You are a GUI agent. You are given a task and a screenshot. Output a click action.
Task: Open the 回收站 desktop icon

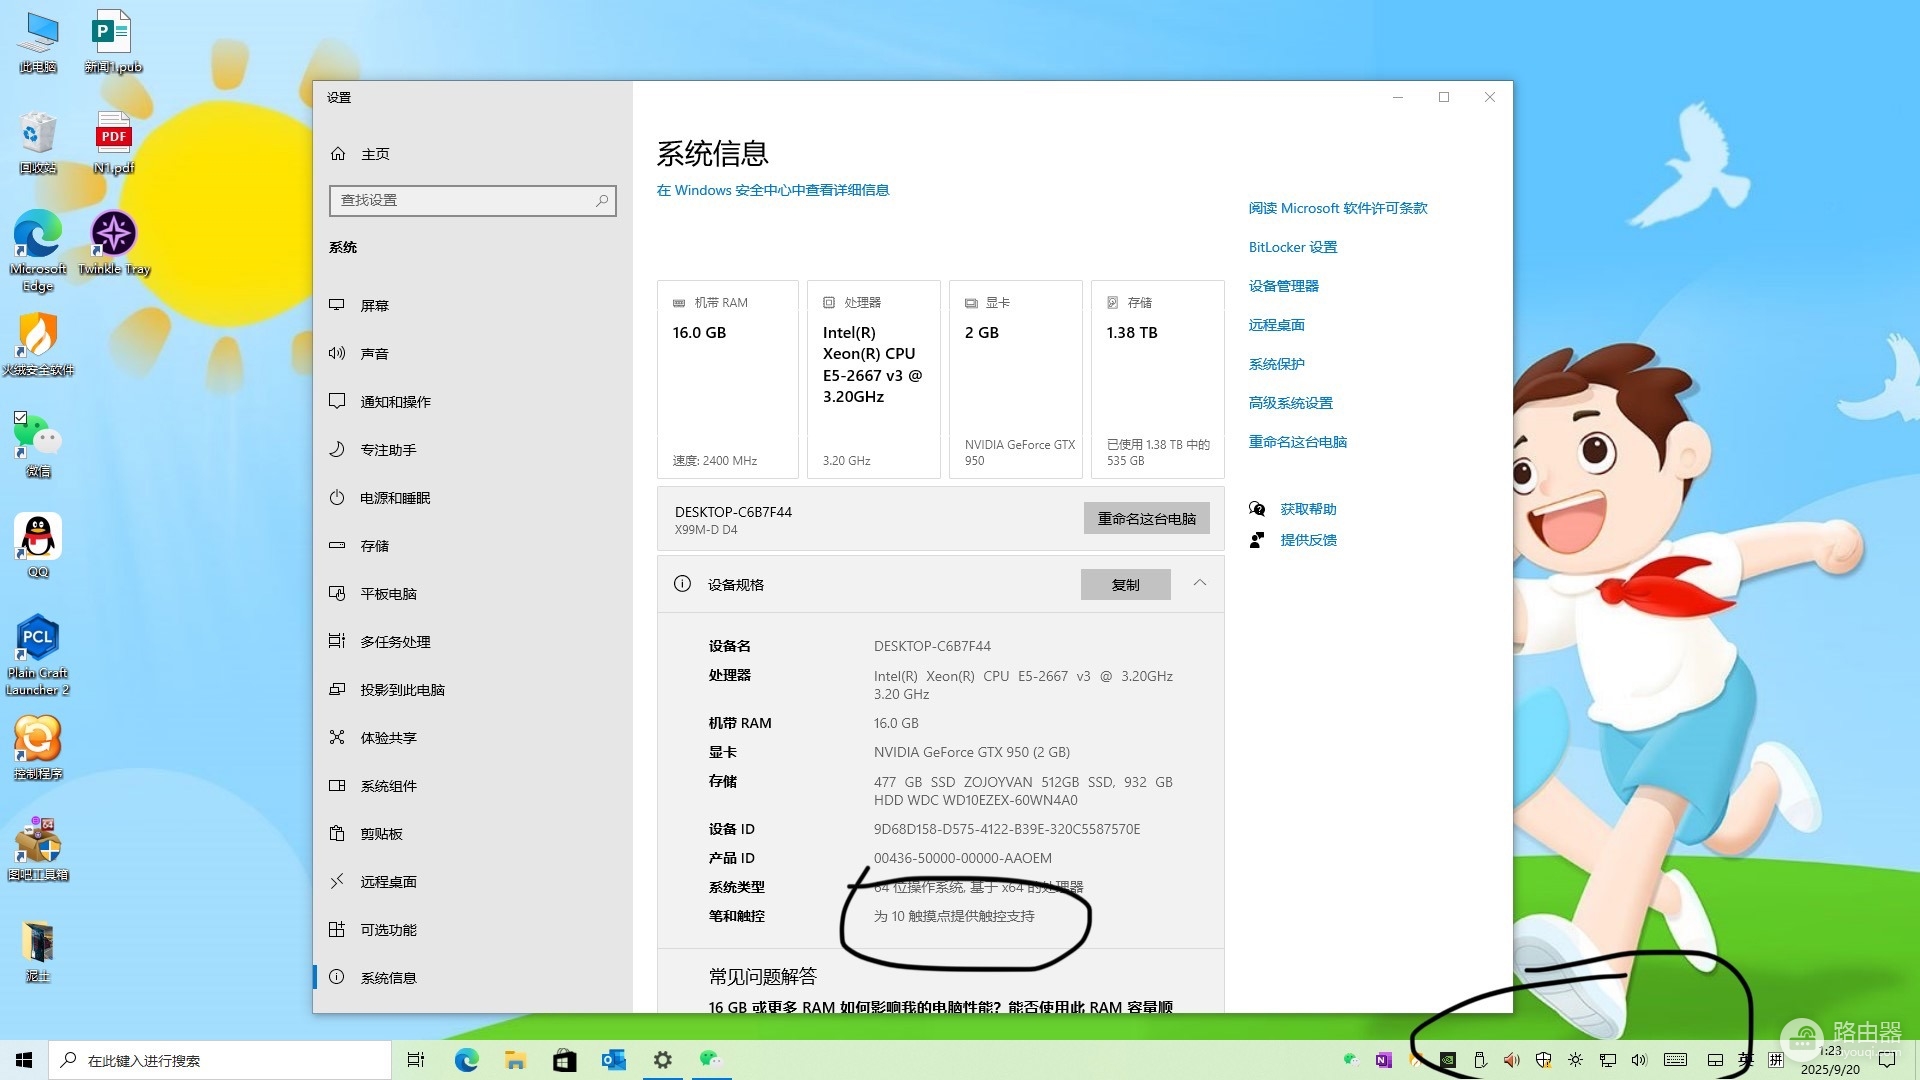[x=38, y=143]
